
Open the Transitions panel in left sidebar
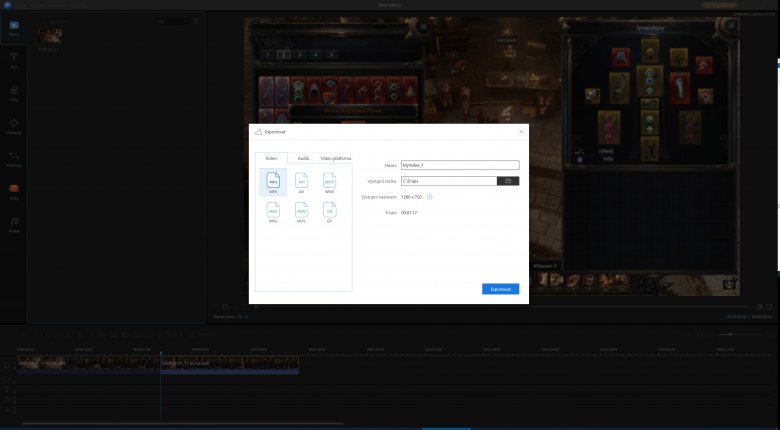click(x=14, y=159)
